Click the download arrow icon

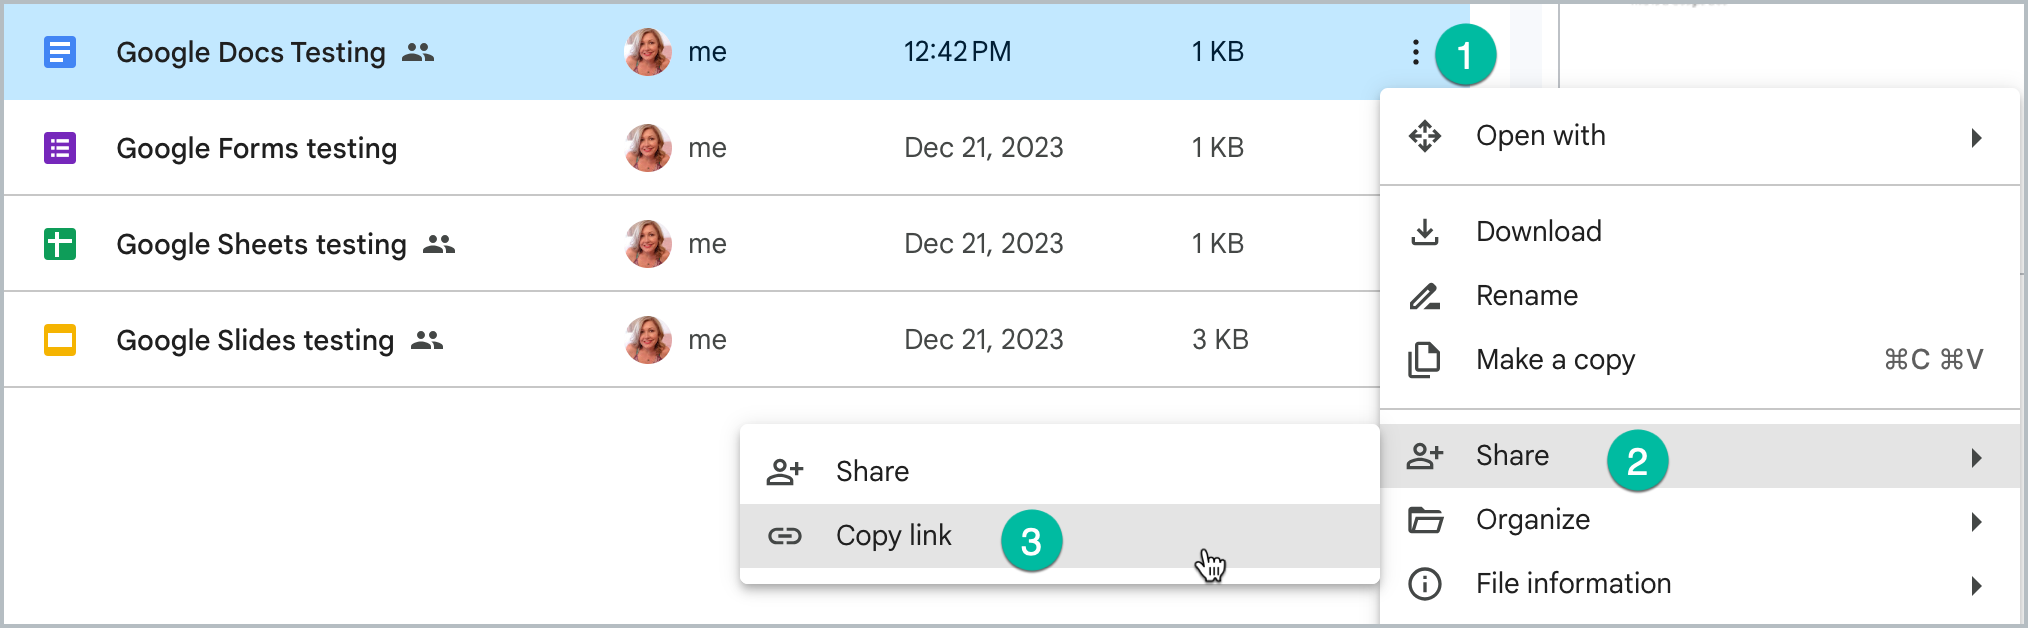pyautogui.click(x=1425, y=232)
